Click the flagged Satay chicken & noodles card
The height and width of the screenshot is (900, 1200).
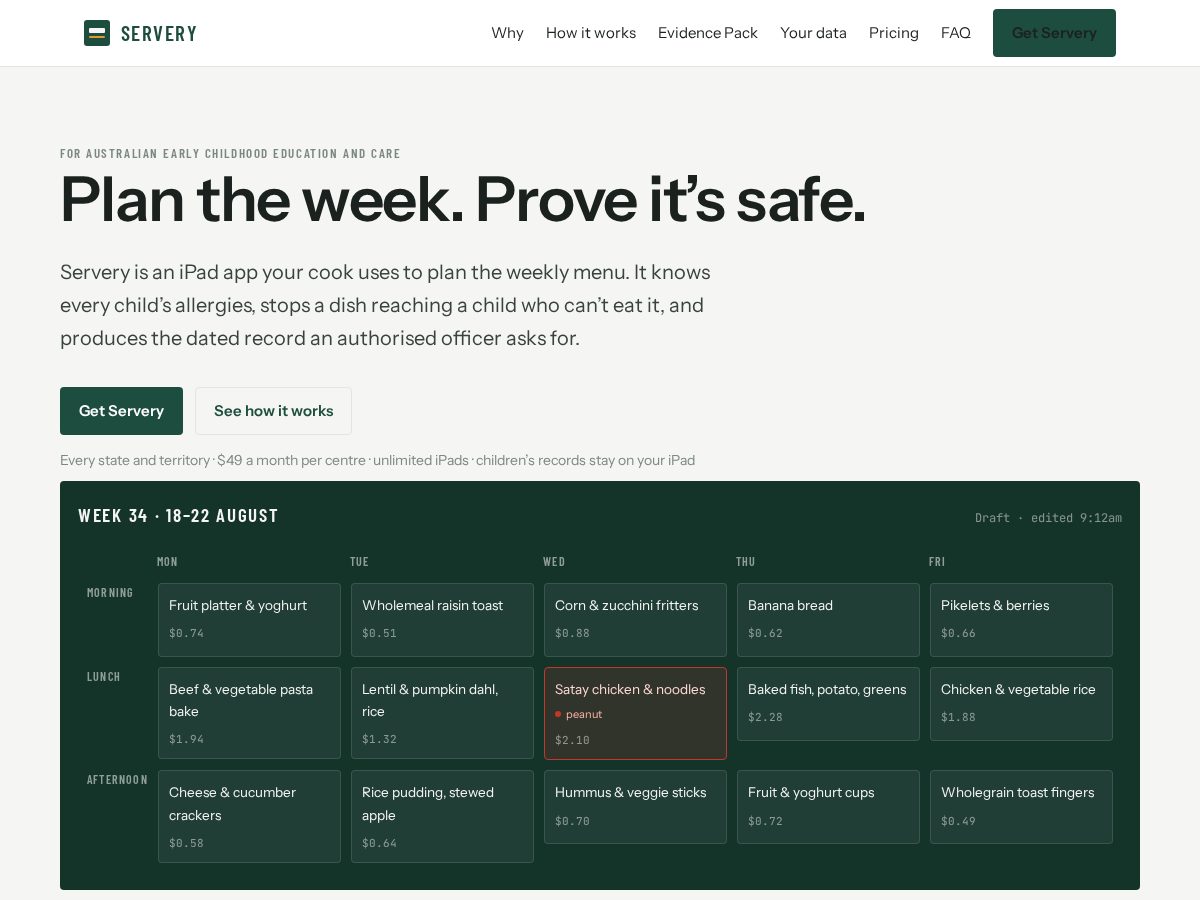click(635, 713)
